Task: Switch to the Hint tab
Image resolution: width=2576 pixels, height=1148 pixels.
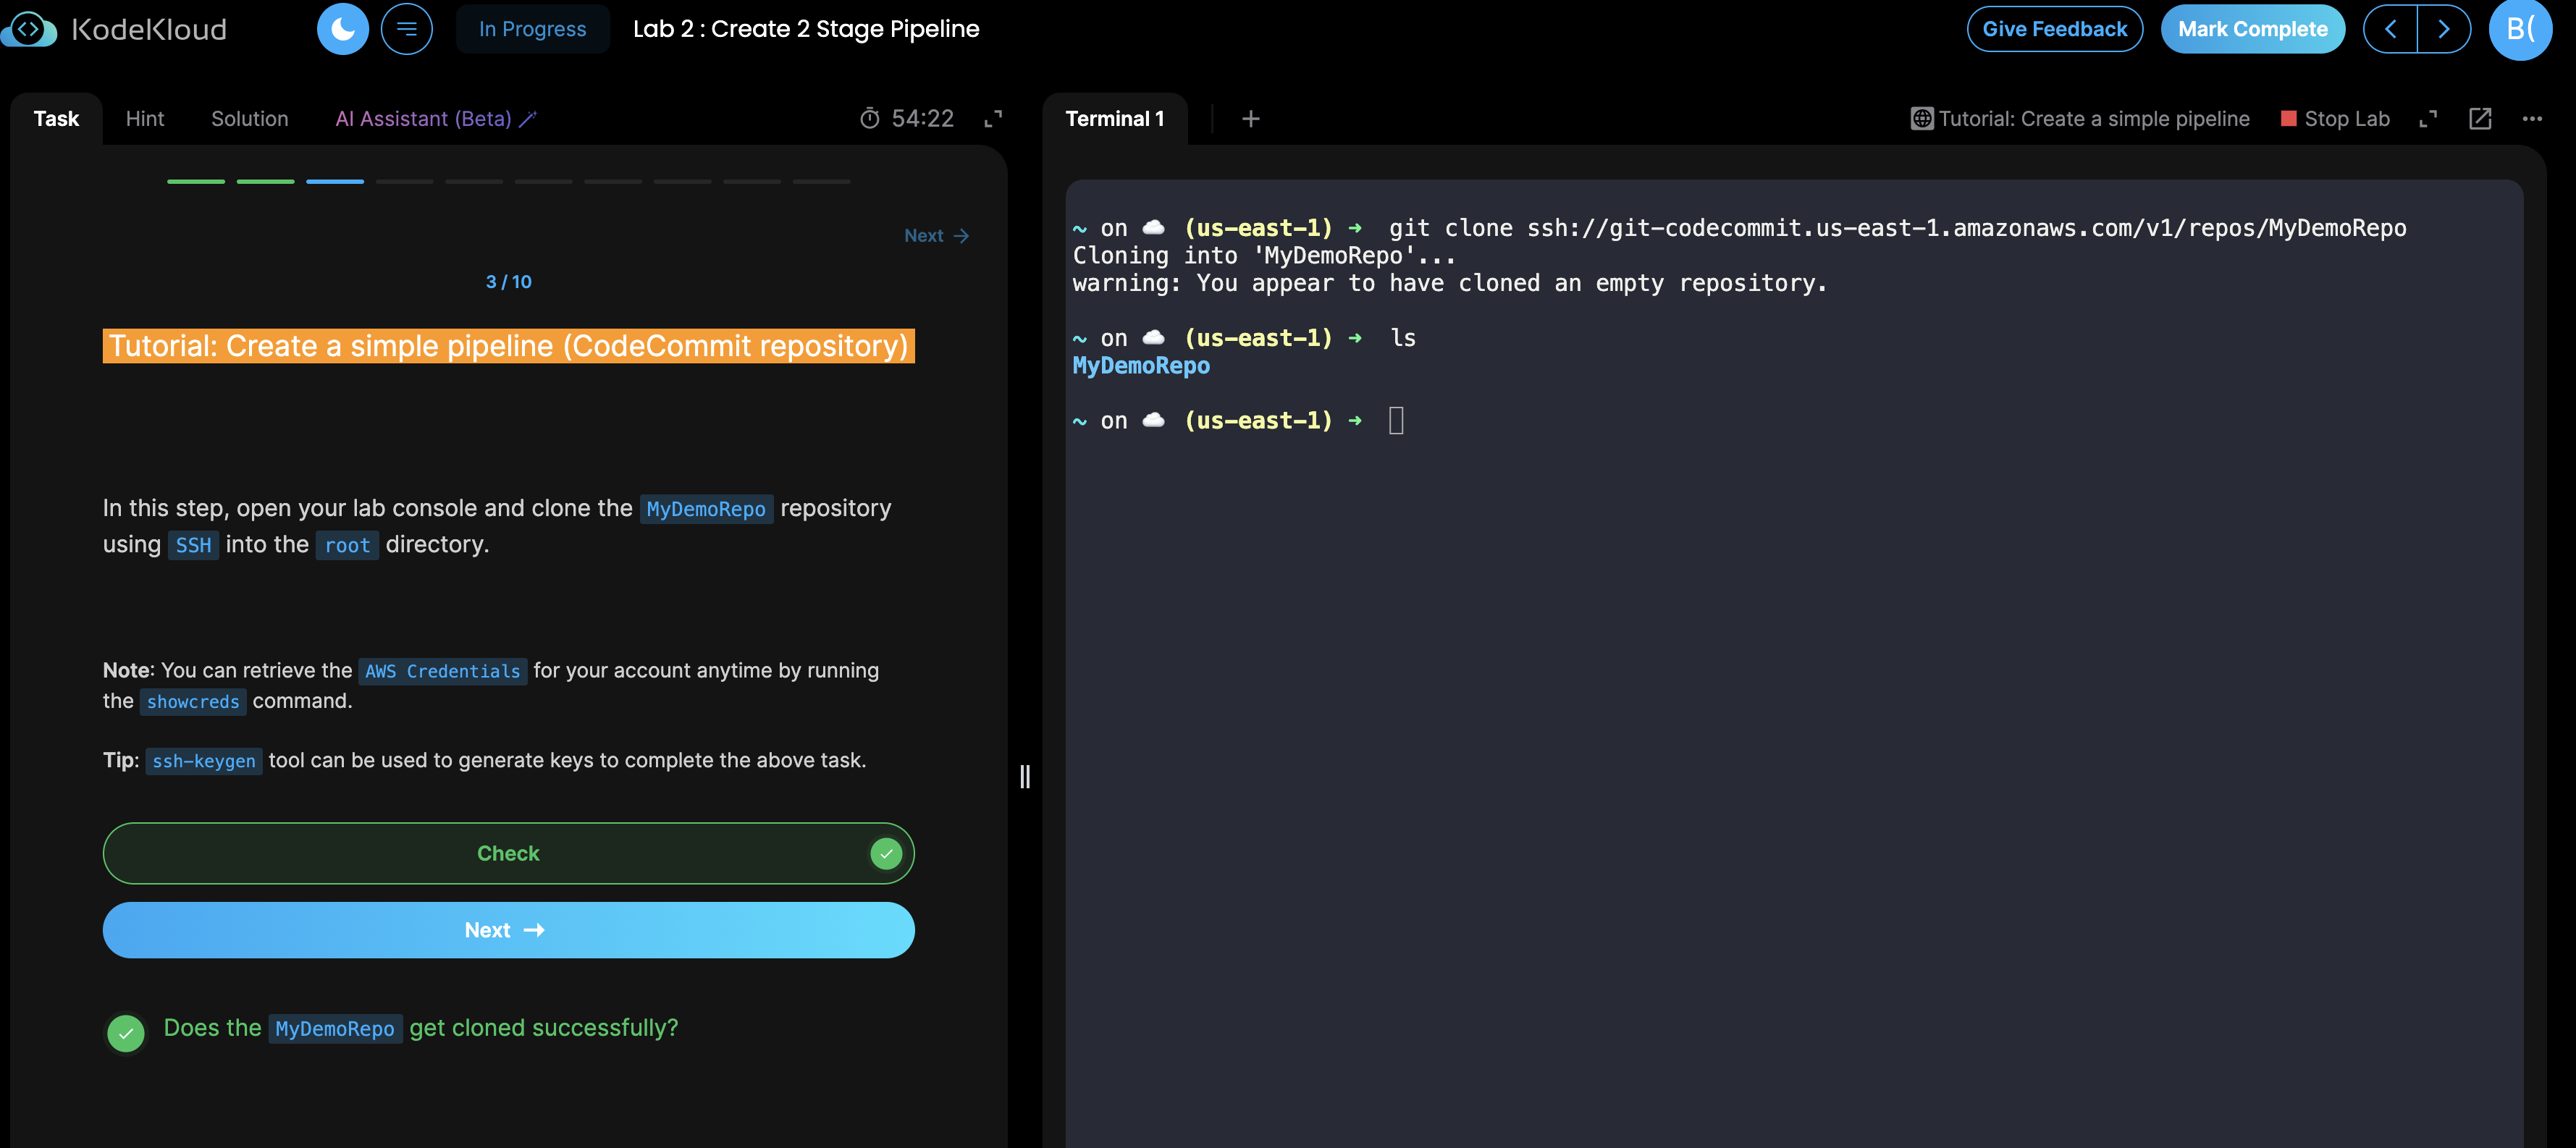Action: coord(145,119)
